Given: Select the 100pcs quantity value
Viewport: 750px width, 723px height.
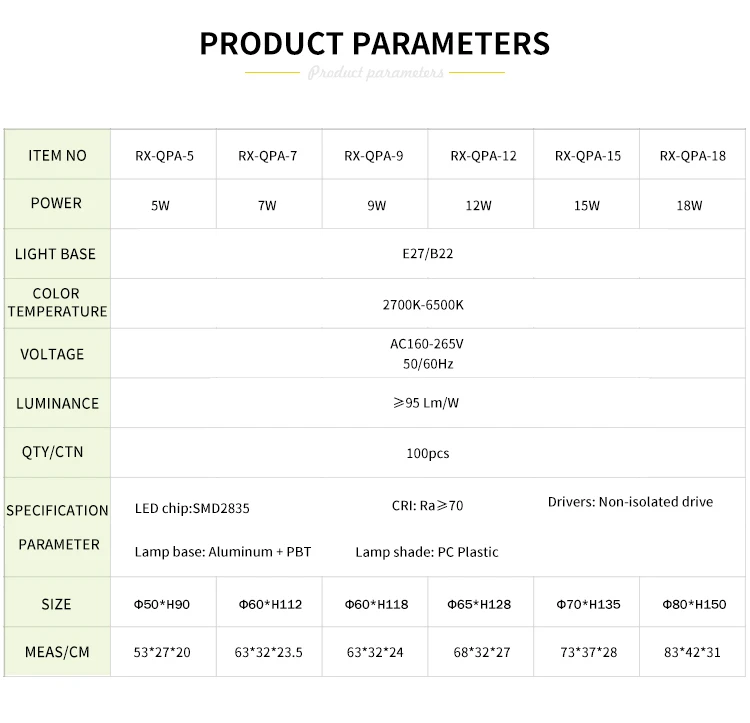Looking at the screenshot, I should (x=427, y=453).
